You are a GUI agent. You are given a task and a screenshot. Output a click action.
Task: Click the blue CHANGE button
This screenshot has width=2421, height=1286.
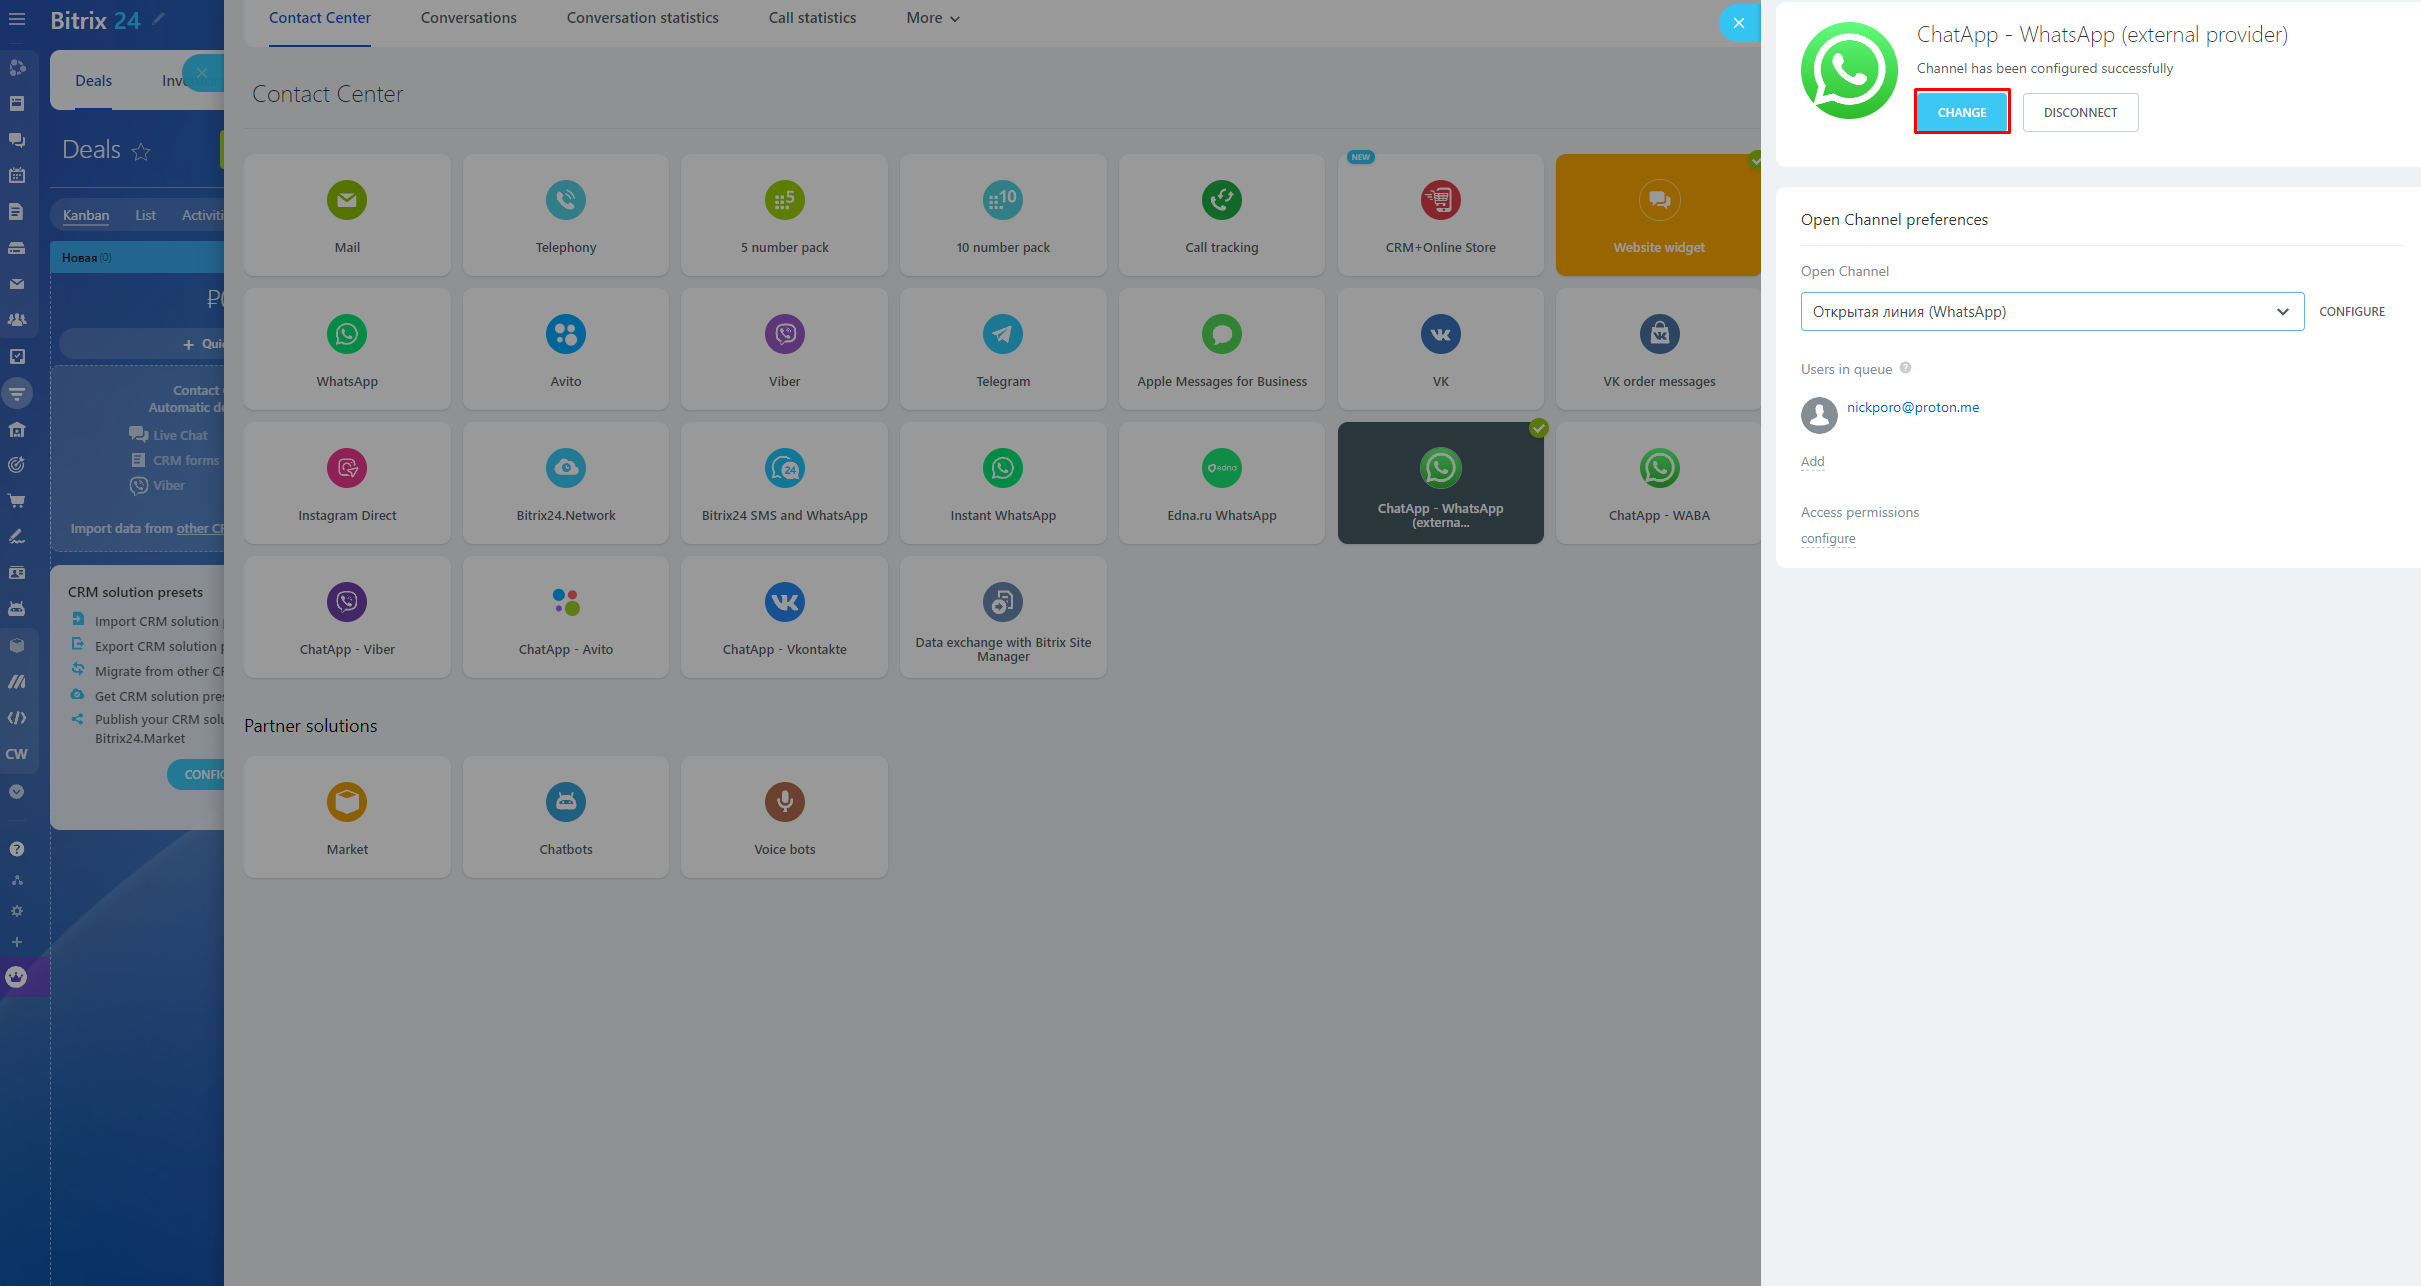1961,112
